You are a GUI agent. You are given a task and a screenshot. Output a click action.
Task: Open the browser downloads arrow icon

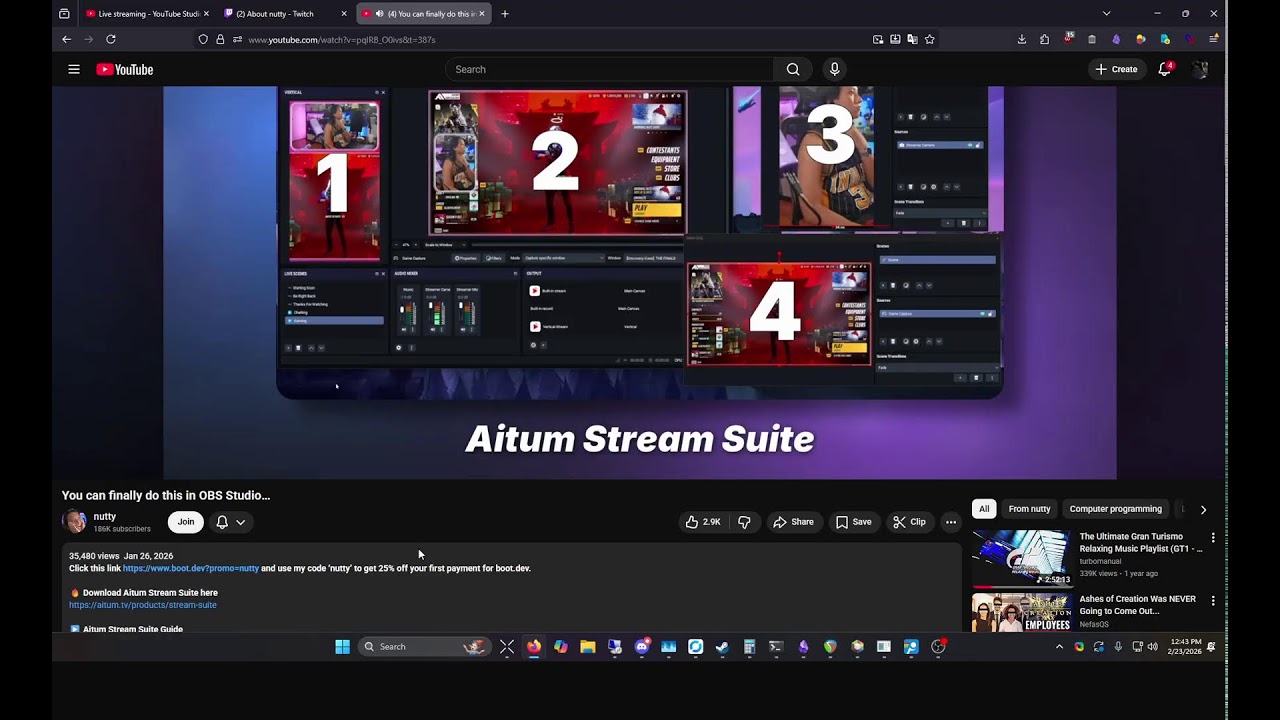(1021, 39)
